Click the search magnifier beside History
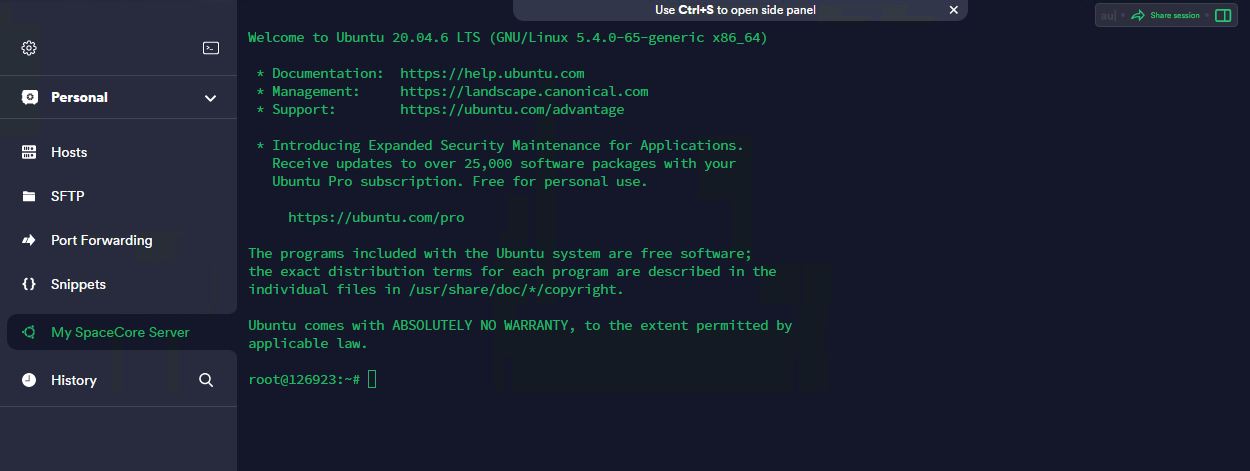This screenshot has width=1250, height=471. [x=206, y=380]
